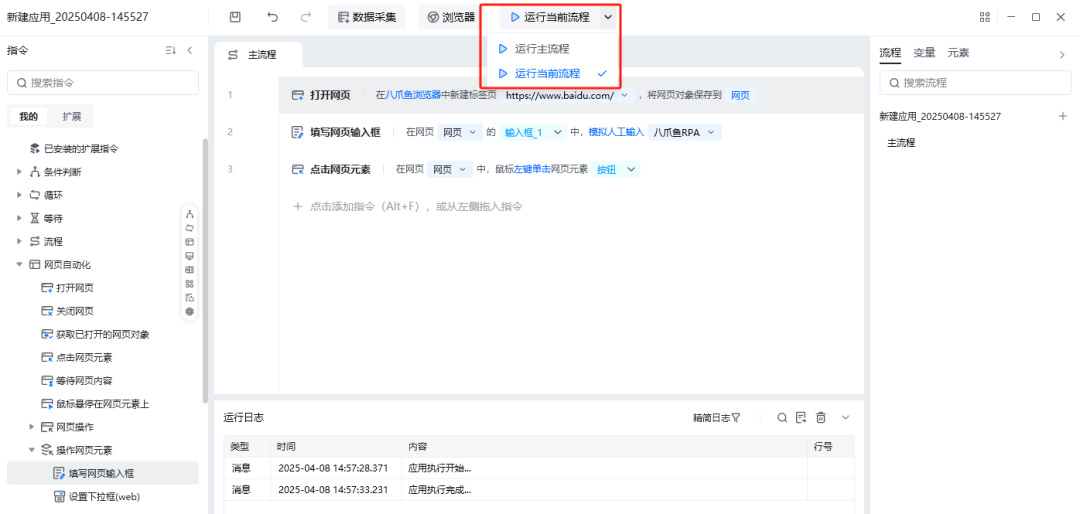Open the 浏览器 browser button

click(x=451, y=17)
